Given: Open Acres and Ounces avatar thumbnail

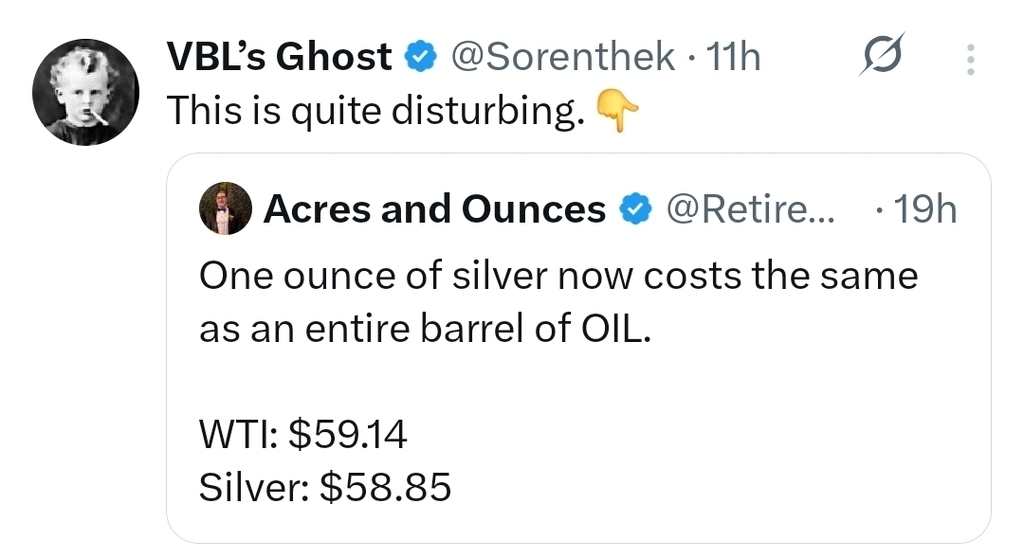Looking at the screenshot, I should [x=225, y=209].
